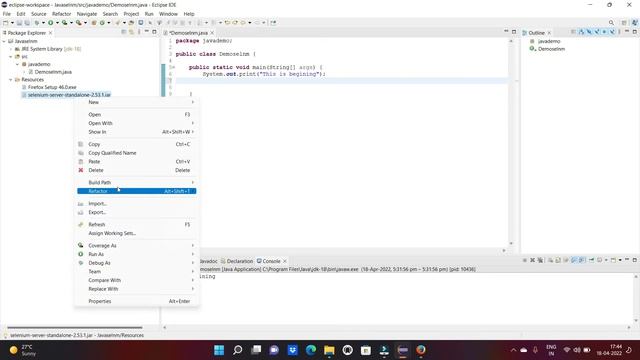The image size is (640, 360).
Task: Open the Navigate menu in menu bar
Action: pos(87,14)
